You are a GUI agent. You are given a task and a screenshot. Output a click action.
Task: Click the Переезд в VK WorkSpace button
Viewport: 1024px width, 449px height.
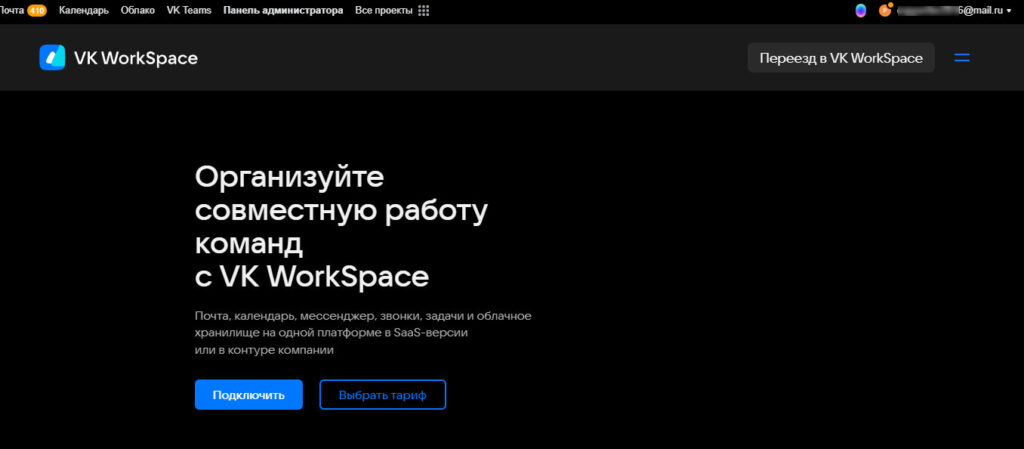pyautogui.click(x=841, y=57)
